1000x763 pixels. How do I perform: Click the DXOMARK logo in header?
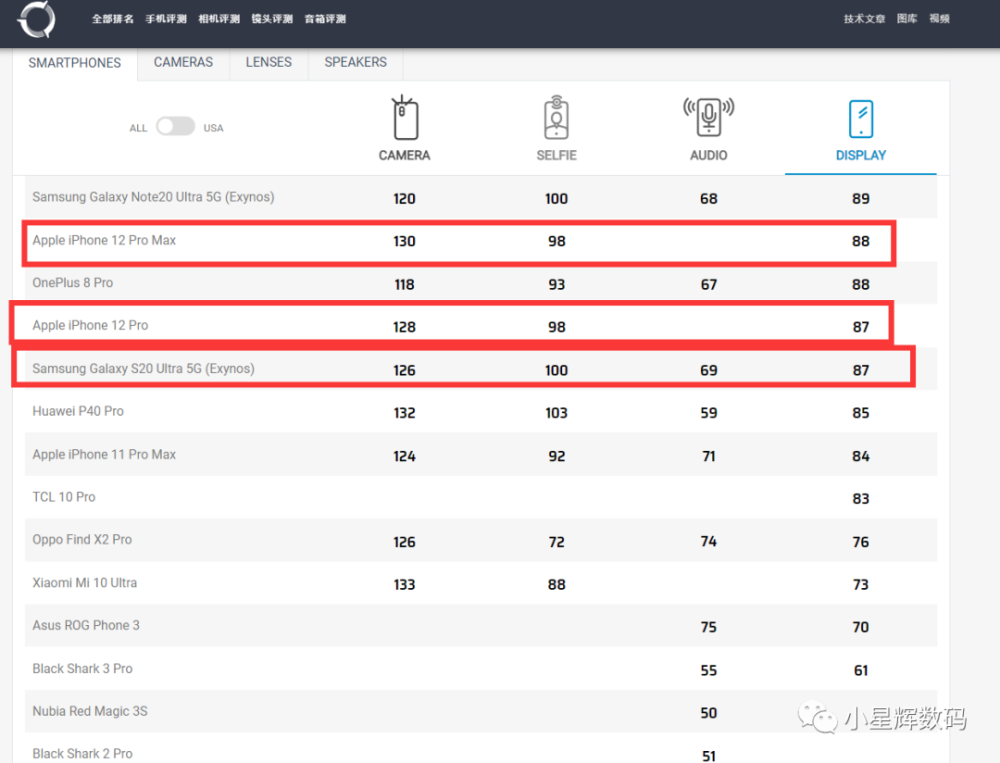coord(37,19)
